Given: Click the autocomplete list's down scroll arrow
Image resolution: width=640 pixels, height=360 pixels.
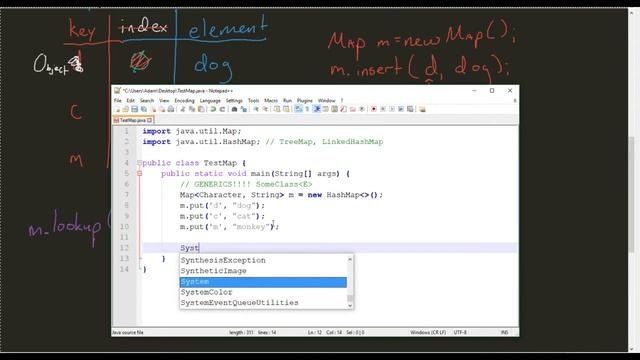Looking at the screenshot, I should point(350,305).
